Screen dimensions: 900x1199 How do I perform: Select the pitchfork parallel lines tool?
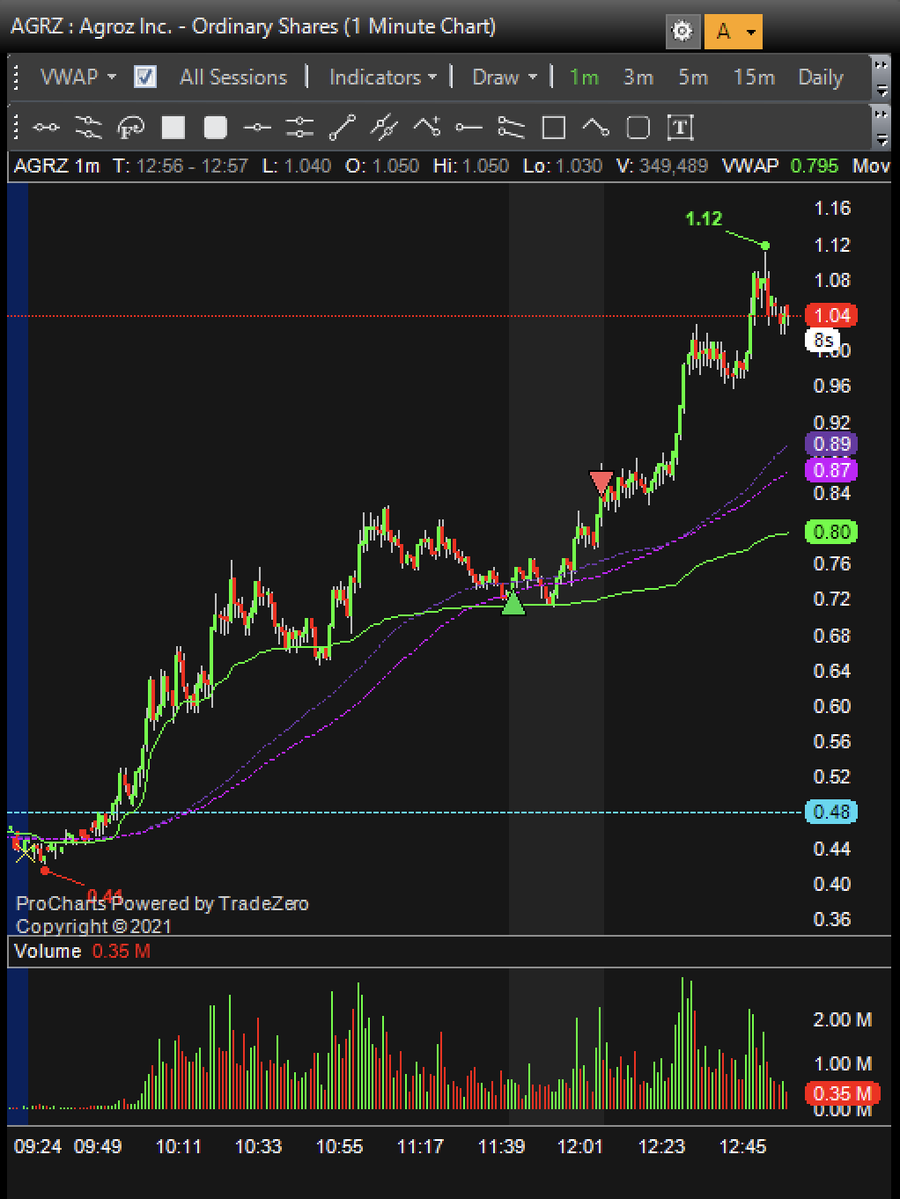(384, 128)
